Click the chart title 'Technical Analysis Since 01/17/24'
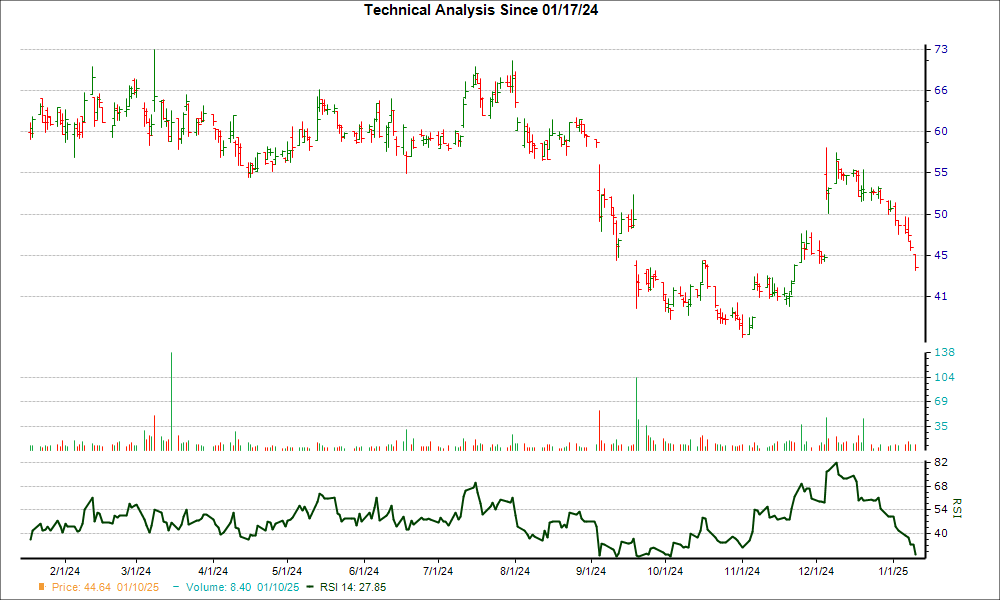Image resolution: width=1000 pixels, height=600 pixels. pos(481,10)
